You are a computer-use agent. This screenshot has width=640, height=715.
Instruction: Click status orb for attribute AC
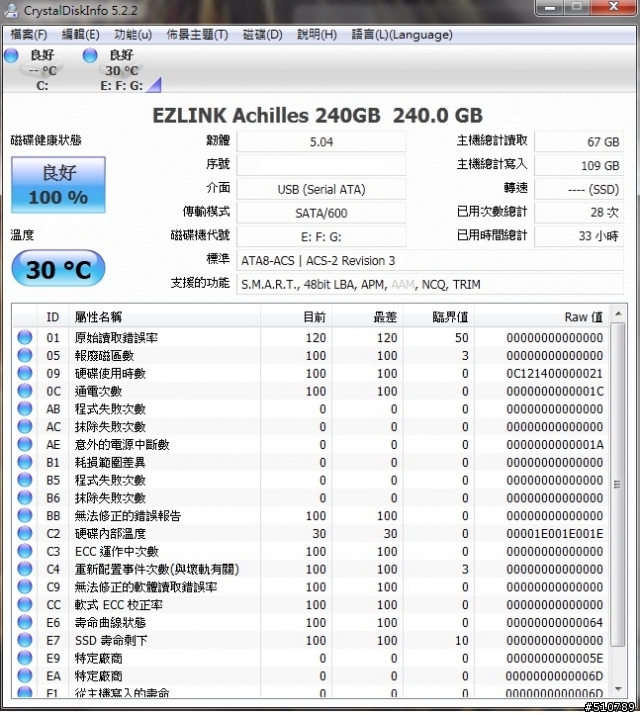pyautogui.click(x=25, y=426)
